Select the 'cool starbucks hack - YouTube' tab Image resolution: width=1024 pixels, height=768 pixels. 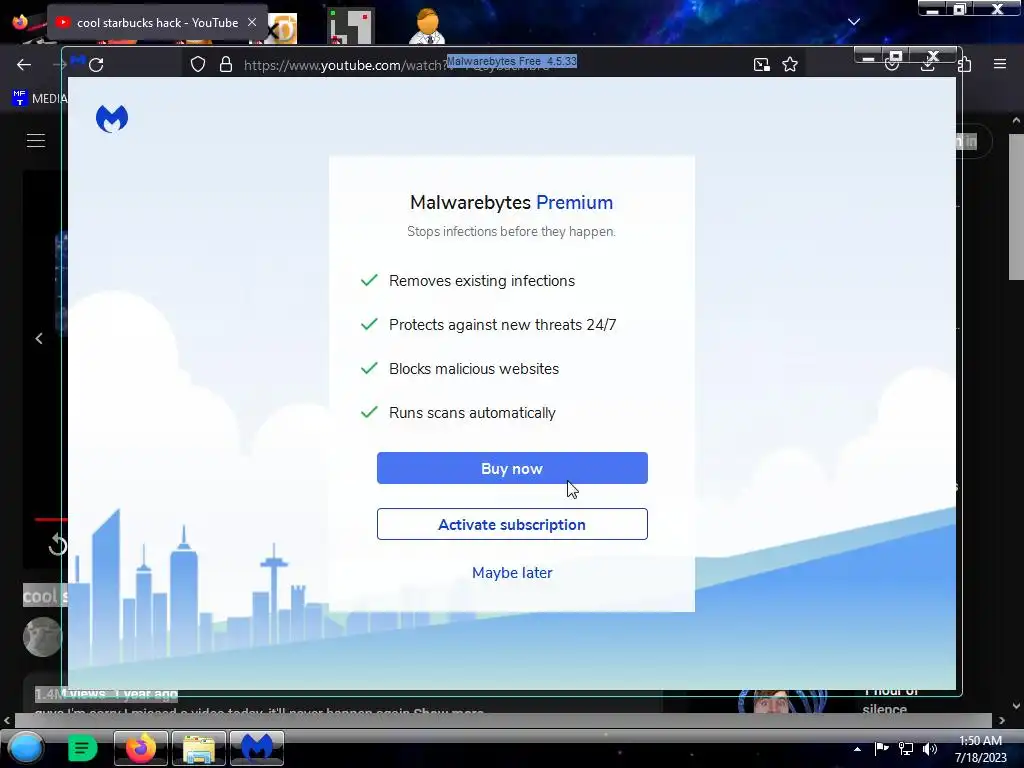pos(157,23)
